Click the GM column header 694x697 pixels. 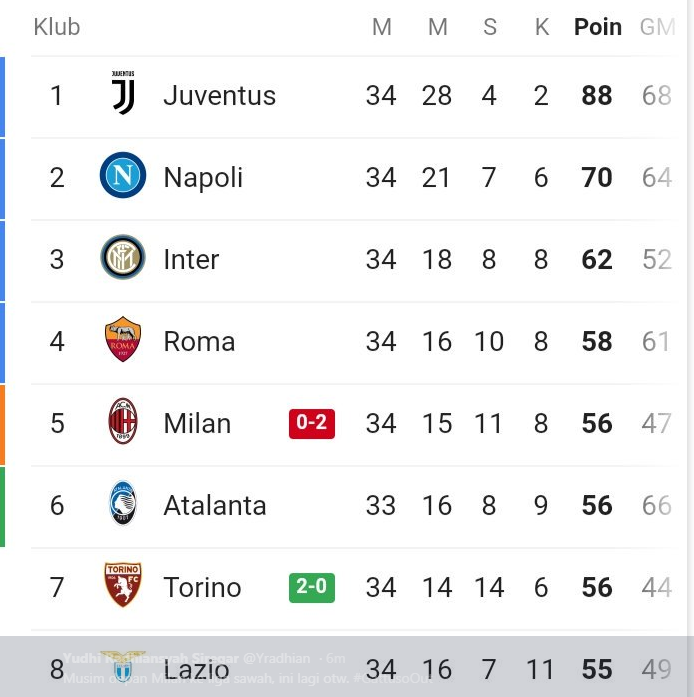pyautogui.click(x=658, y=27)
